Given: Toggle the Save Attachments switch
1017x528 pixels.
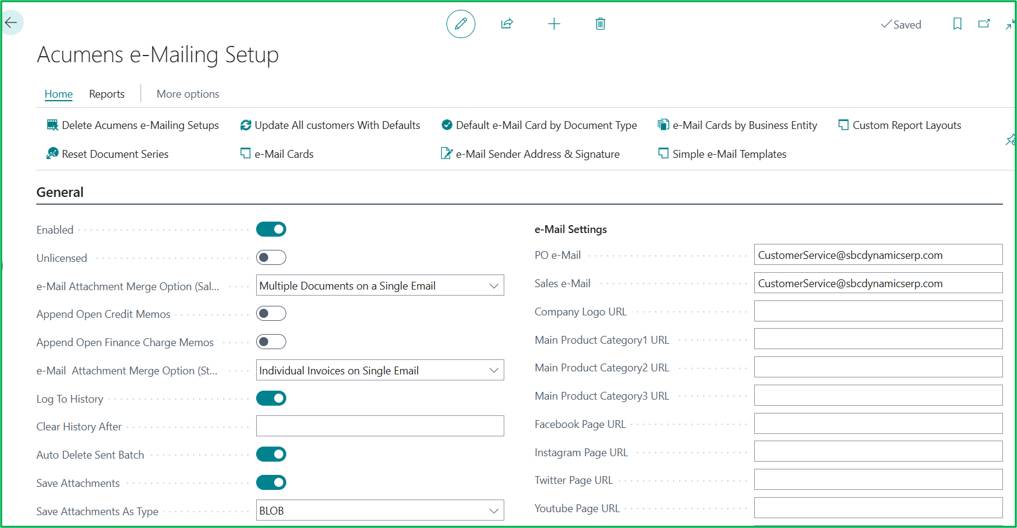Looking at the screenshot, I should pyautogui.click(x=271, y=483).
